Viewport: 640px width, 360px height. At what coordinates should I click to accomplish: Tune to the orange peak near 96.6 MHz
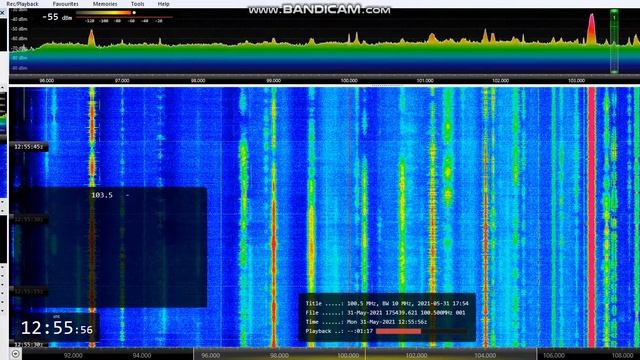91,38
